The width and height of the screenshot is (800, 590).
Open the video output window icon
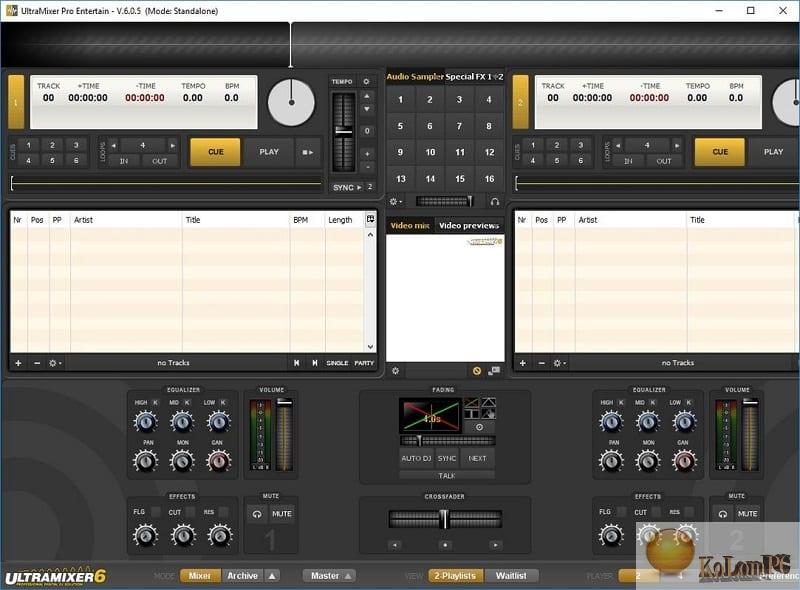click(494, 371)
